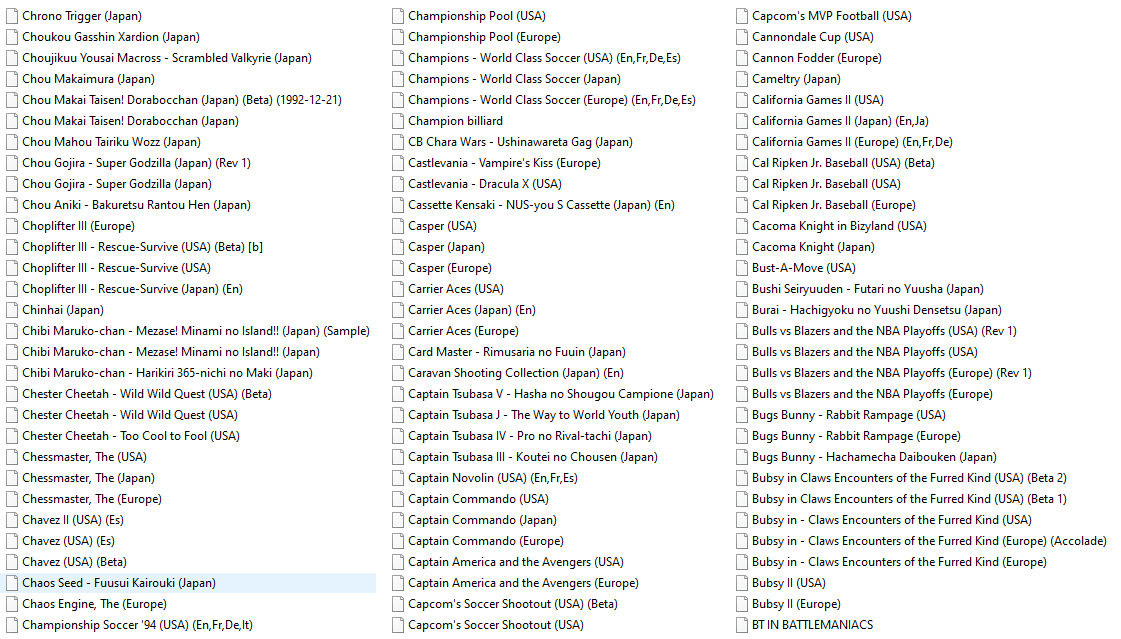Click the file icon for Chester Cheetah - Too Cool to Fool
Viewport: 1121px width, 639px height.
[11, 436]
